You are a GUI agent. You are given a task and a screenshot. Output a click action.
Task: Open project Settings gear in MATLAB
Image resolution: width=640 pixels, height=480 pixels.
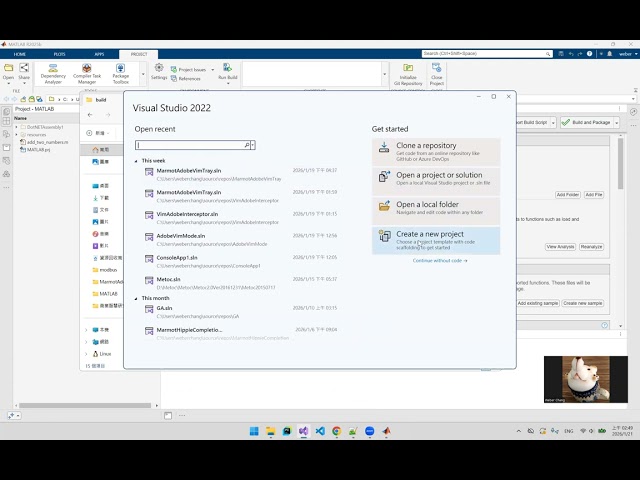(159, 71)
